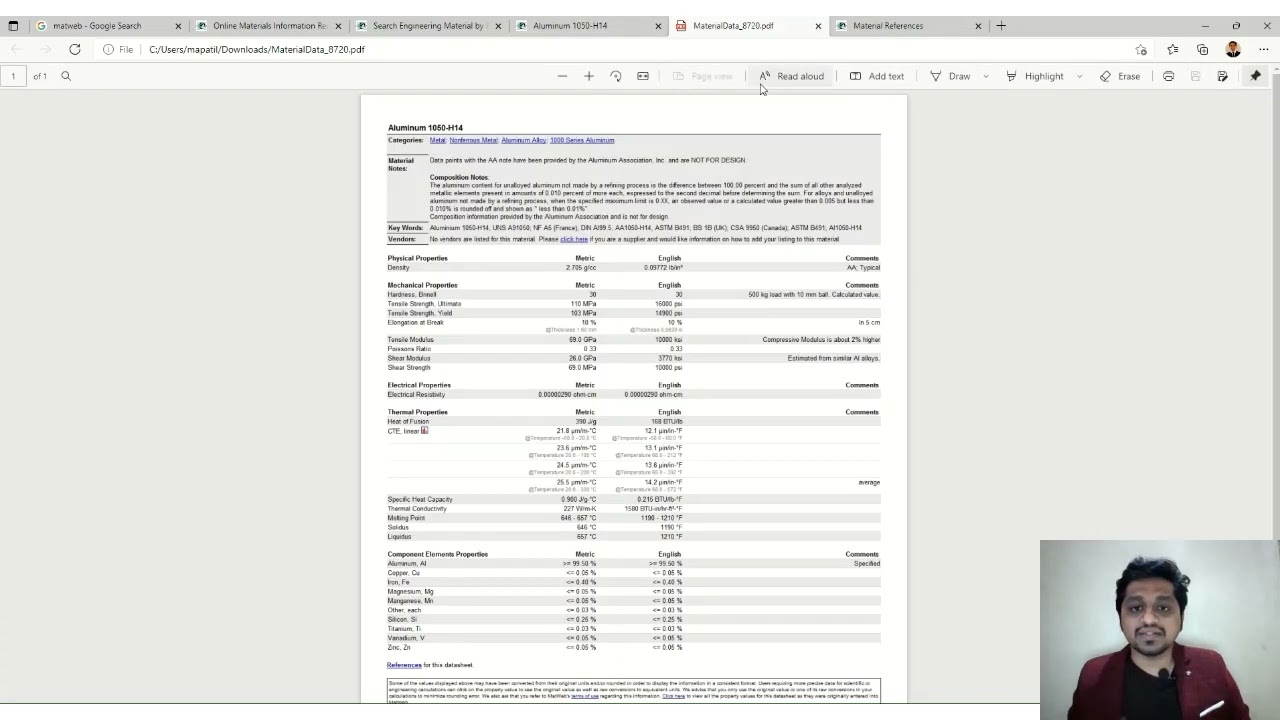1280x720 pixels.
Task: Click the PDF search magnifier icon
Action: (66, 76)
